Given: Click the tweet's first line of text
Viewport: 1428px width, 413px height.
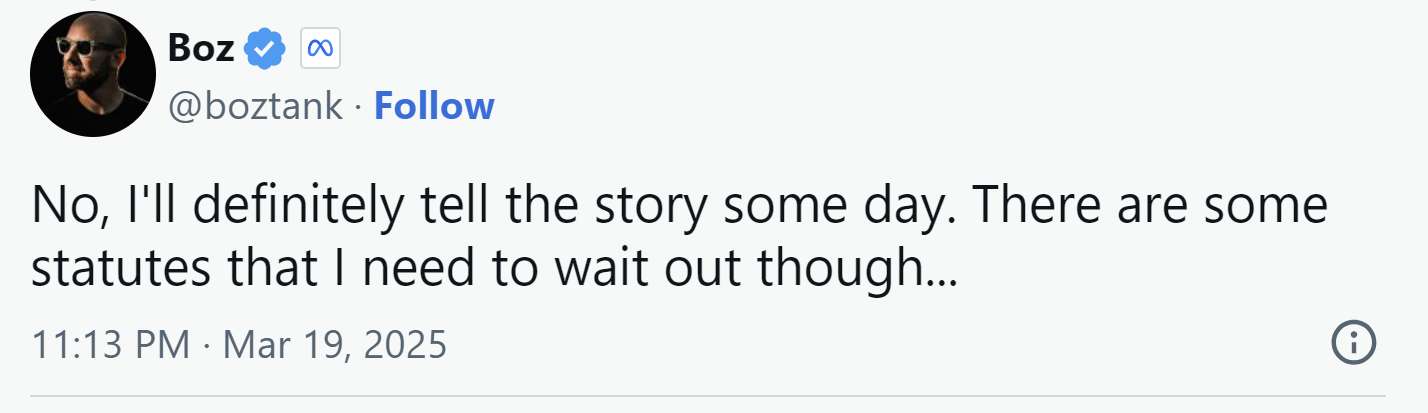Looking at the screenshot, I should [x=680, y=206].
